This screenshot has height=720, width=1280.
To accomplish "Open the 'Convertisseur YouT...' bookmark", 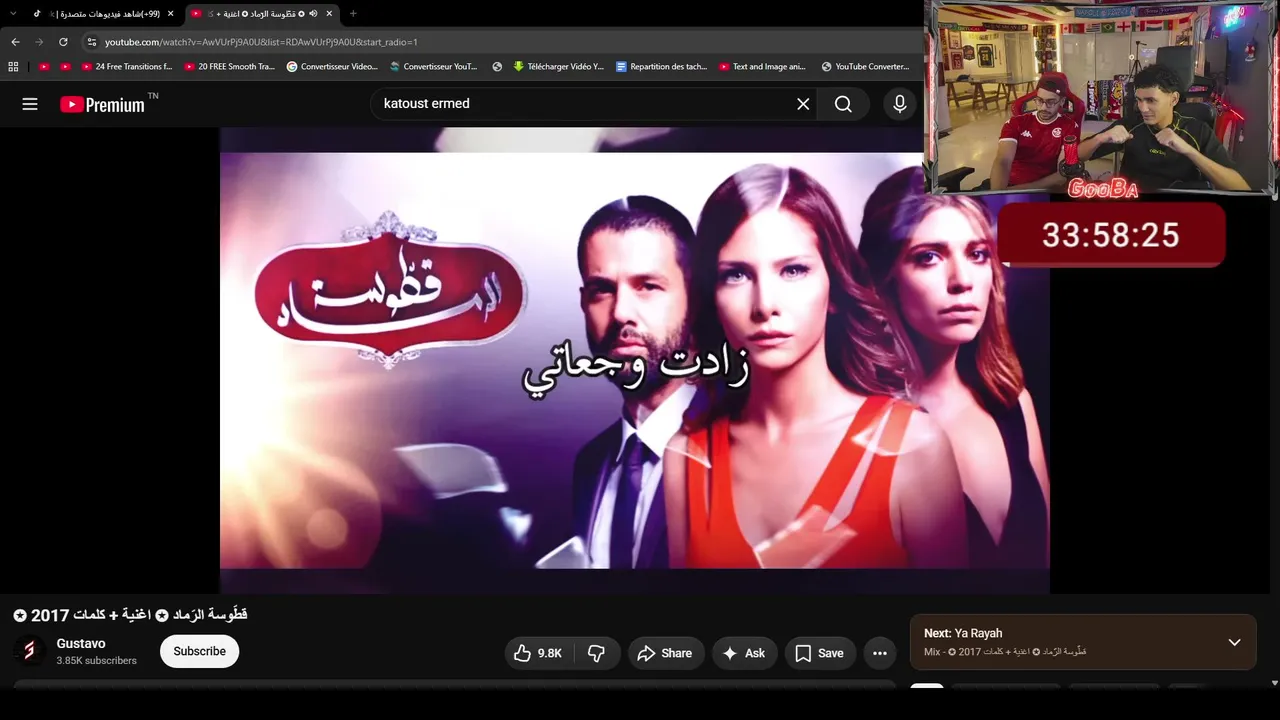I will (434, 67).
